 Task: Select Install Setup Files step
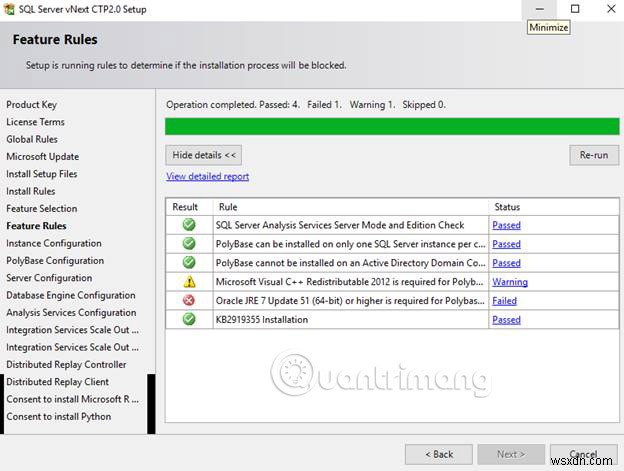(x=42, y=174)
